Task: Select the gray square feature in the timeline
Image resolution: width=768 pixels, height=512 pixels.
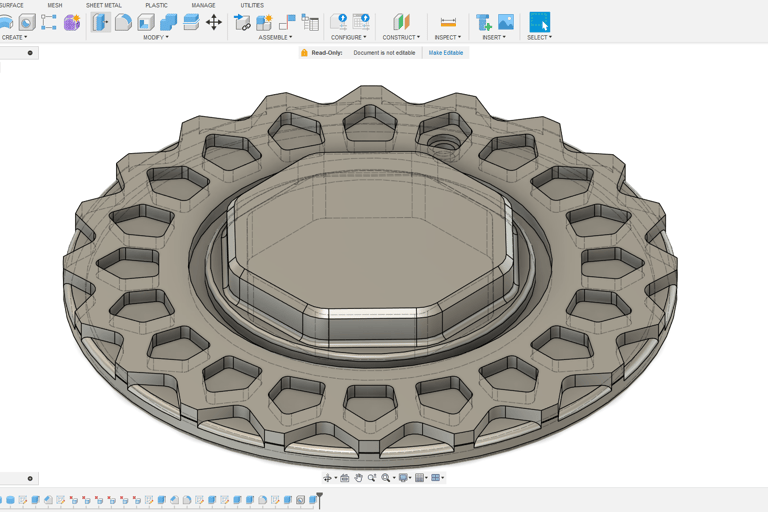Action: (300, 500)
